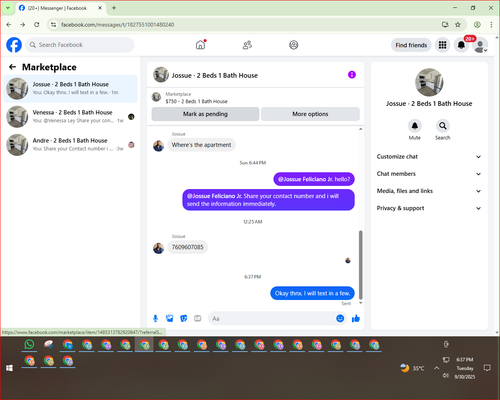The image size is (500, 400).
Task: Click the 7609607085 message bubble
Action: click(187, 247)
